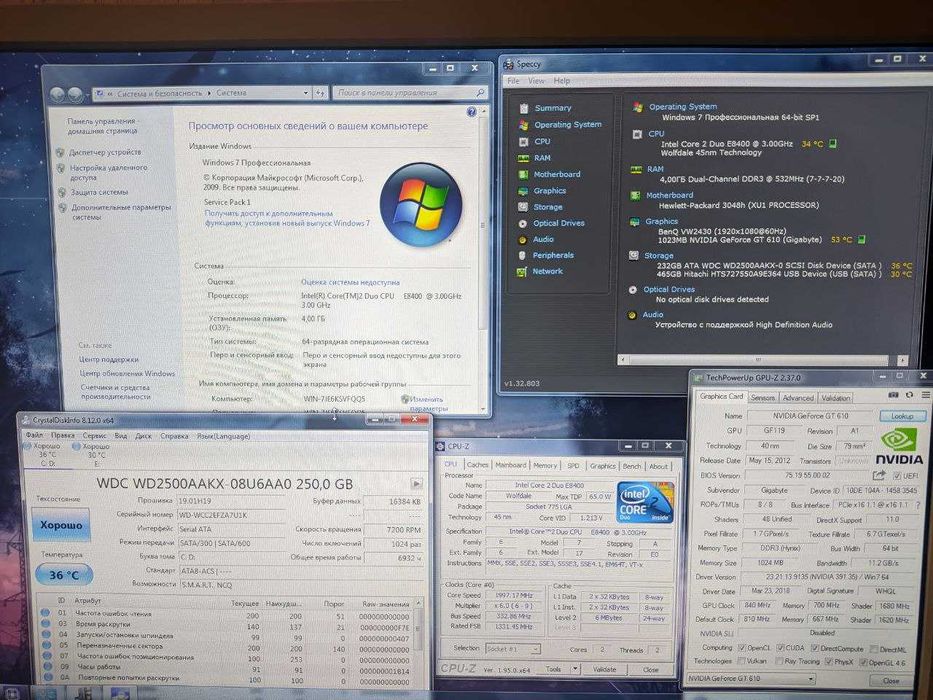Open the SPD tab in CPU-Z
The height and width of the screenshot is (700, 933).
573,466
